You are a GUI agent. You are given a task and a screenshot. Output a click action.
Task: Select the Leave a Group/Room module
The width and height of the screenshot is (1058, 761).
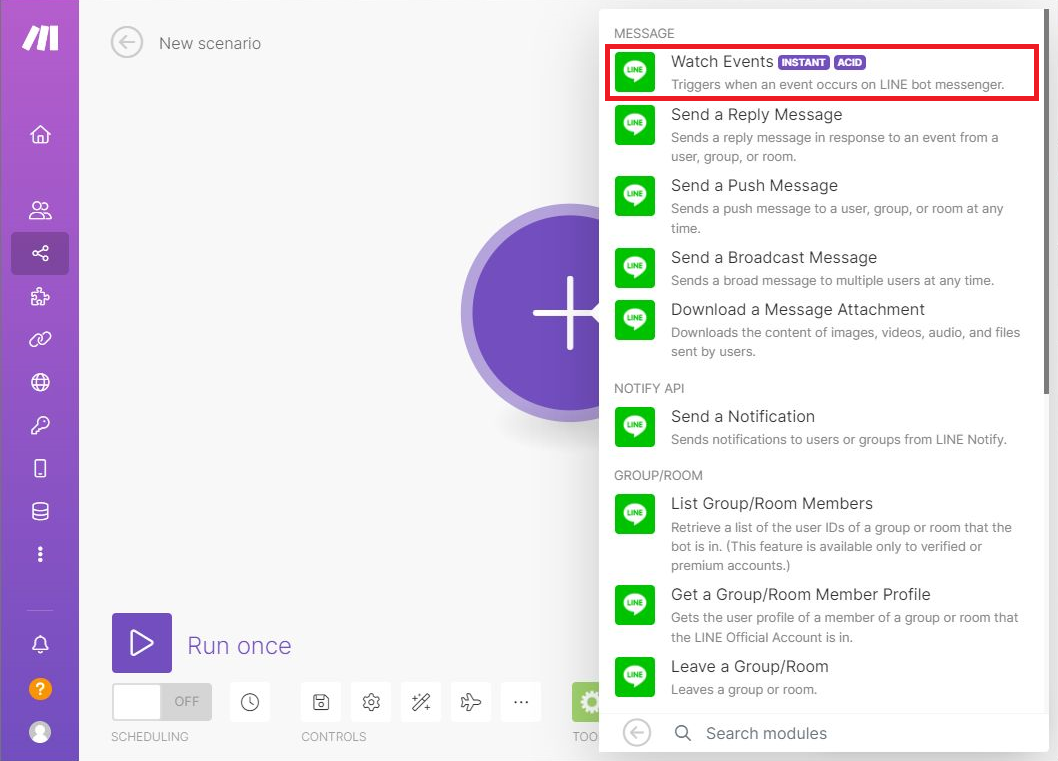(822, 677)
